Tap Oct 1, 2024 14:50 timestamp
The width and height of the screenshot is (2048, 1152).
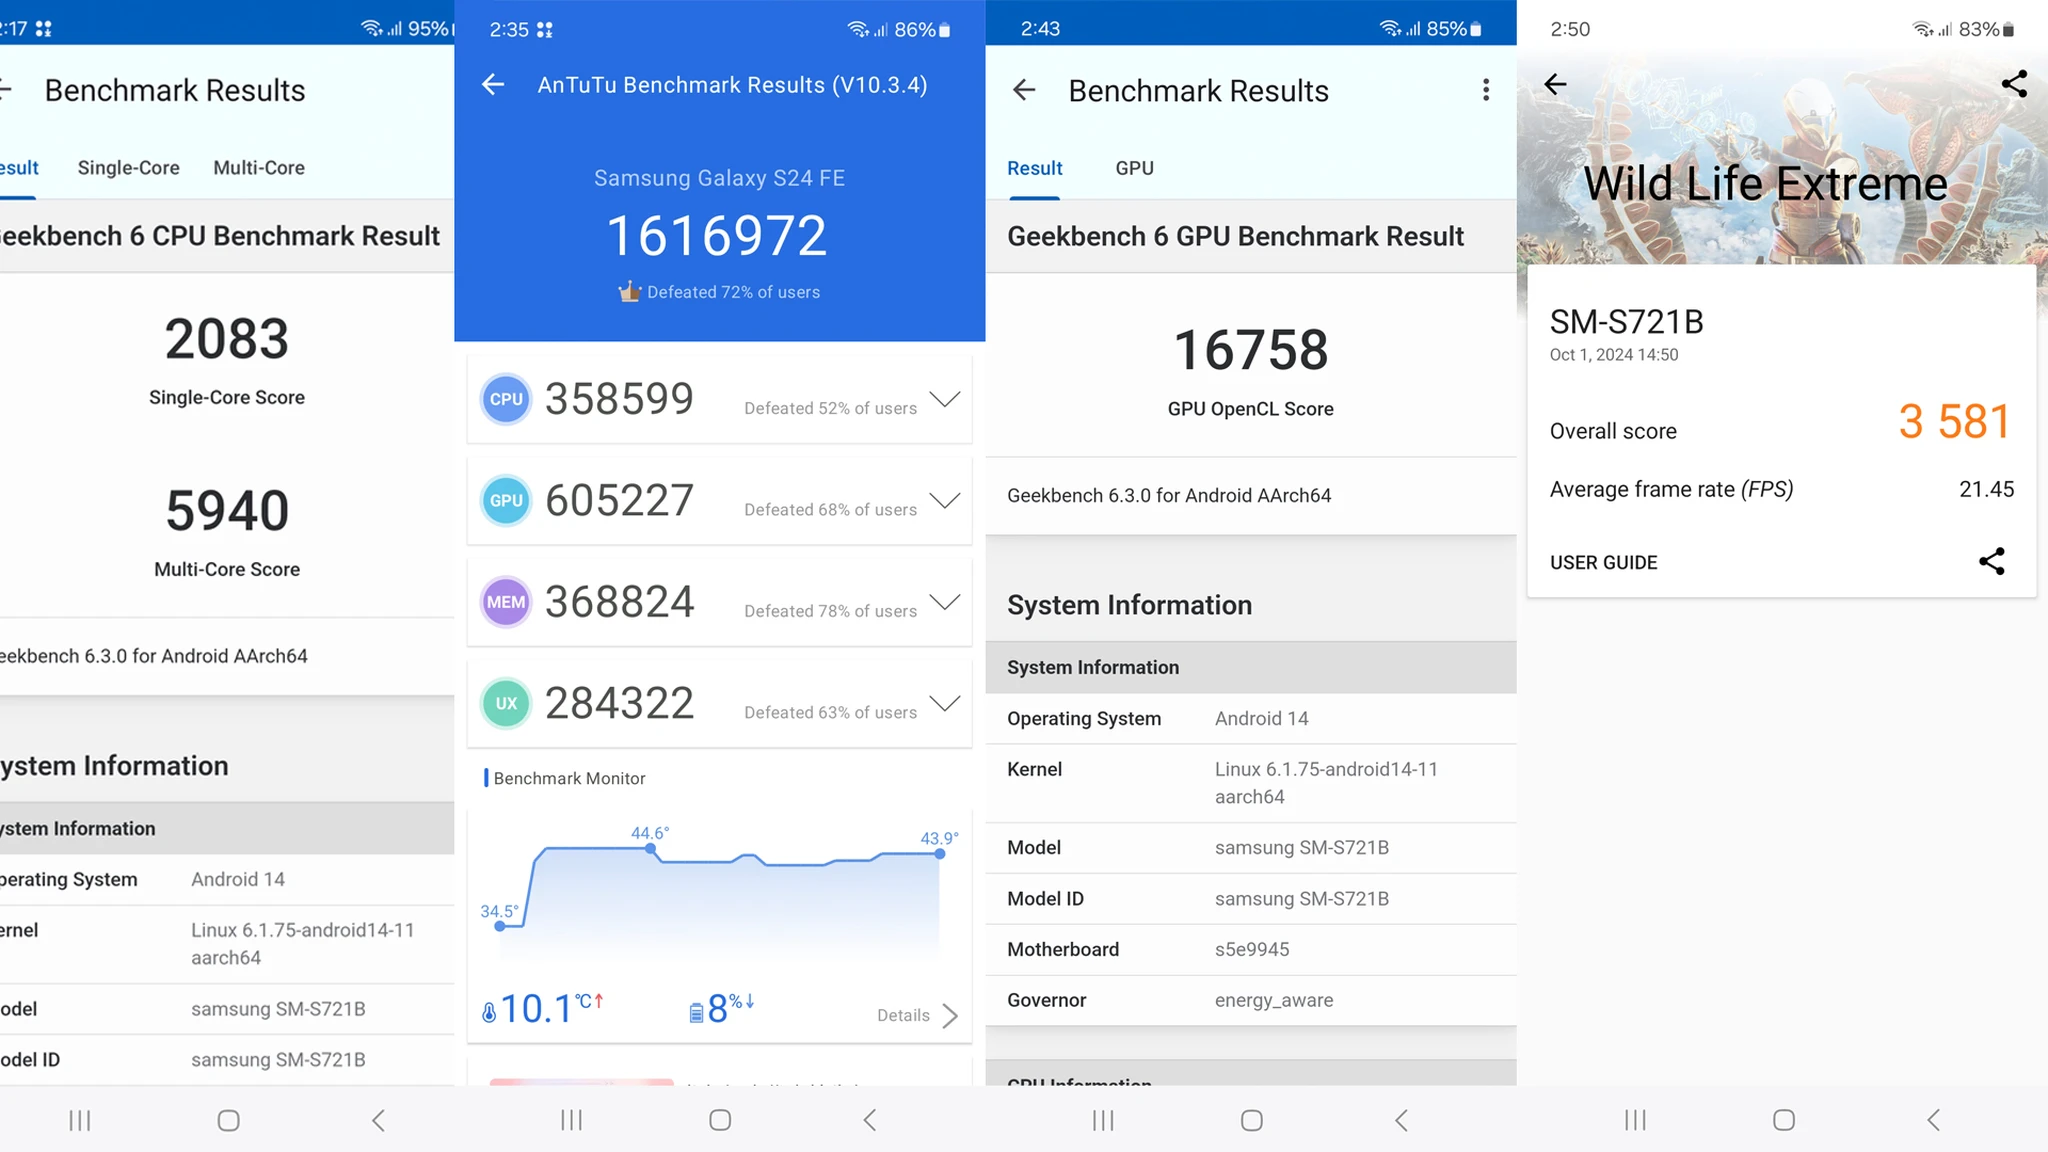click(1614, 355)
